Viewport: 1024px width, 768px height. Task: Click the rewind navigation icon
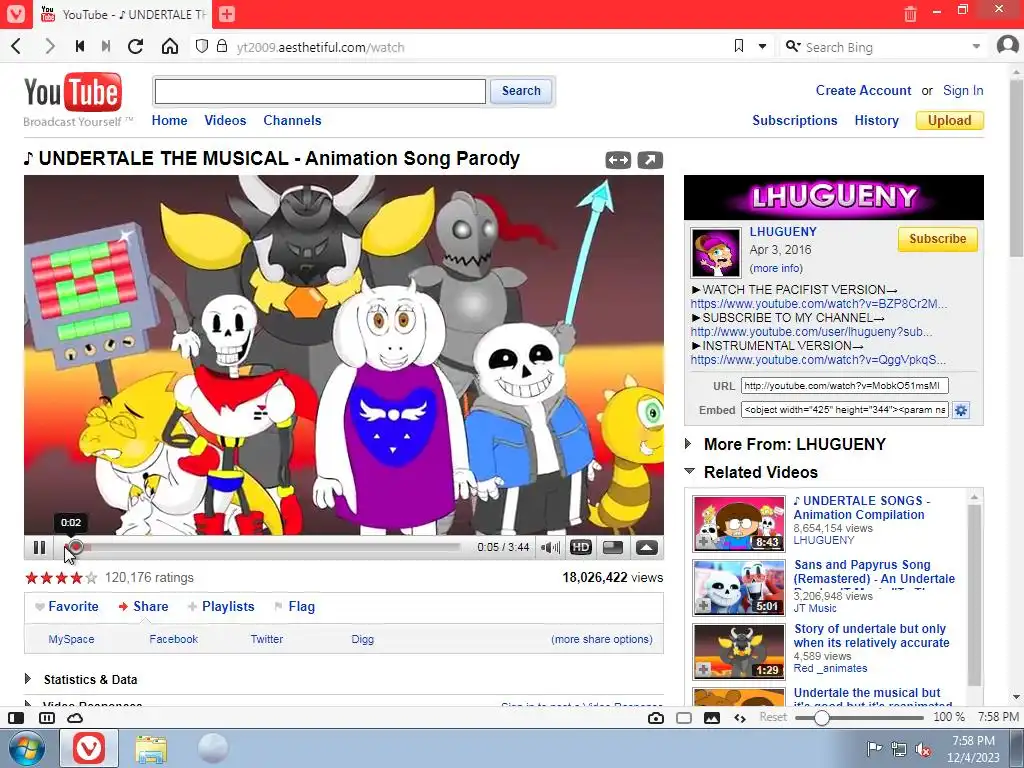[x=80, y=46]
